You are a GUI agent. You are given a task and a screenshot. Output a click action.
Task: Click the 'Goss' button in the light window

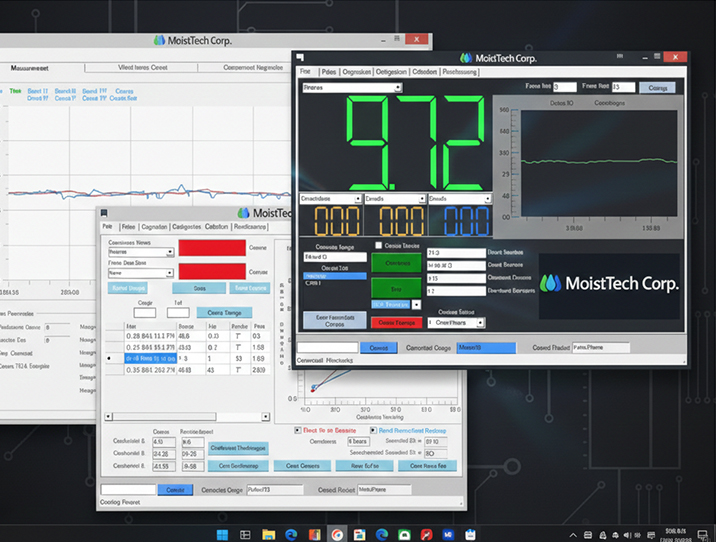199,288
